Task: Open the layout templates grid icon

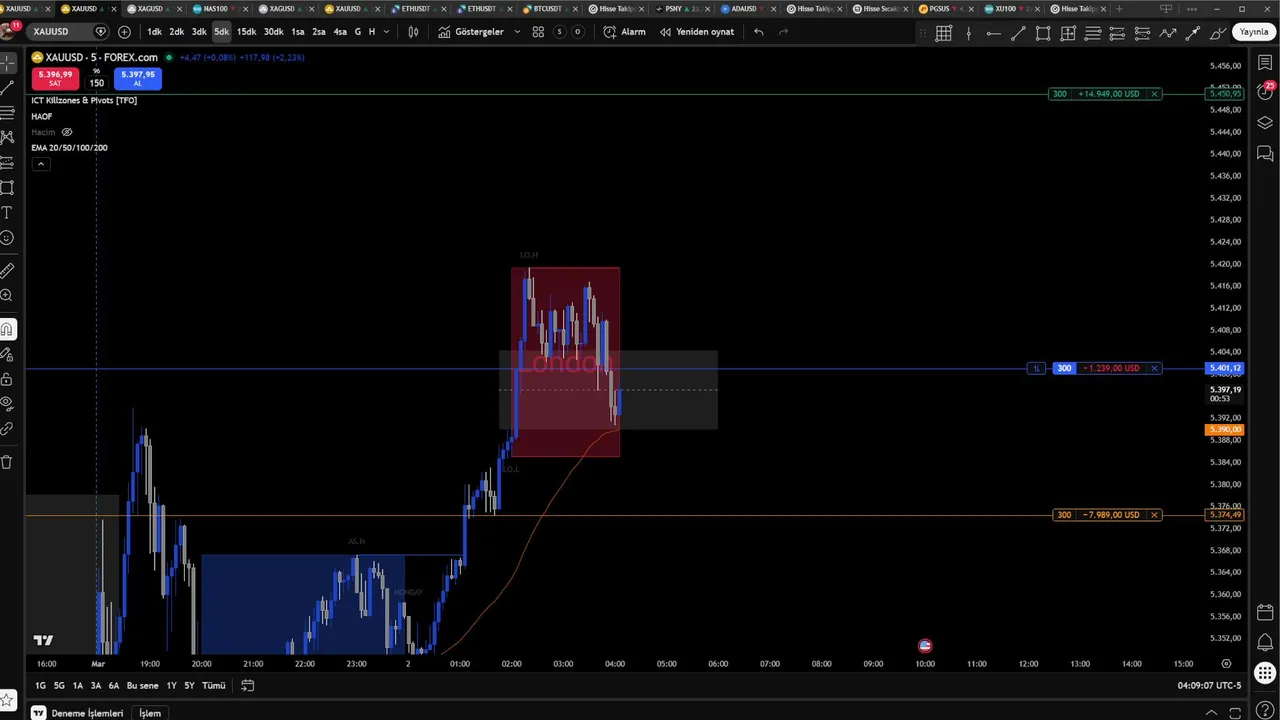Action: coord(538,32)
